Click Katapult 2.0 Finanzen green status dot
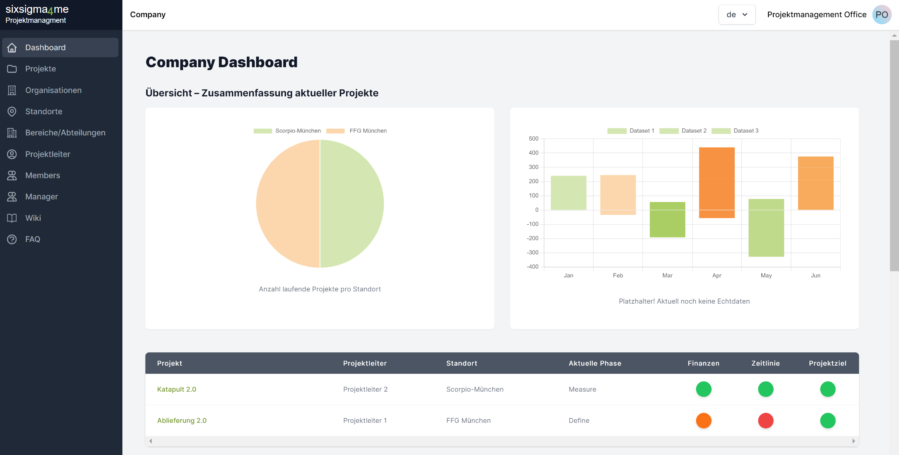899x455 pixels. (703, 389)
